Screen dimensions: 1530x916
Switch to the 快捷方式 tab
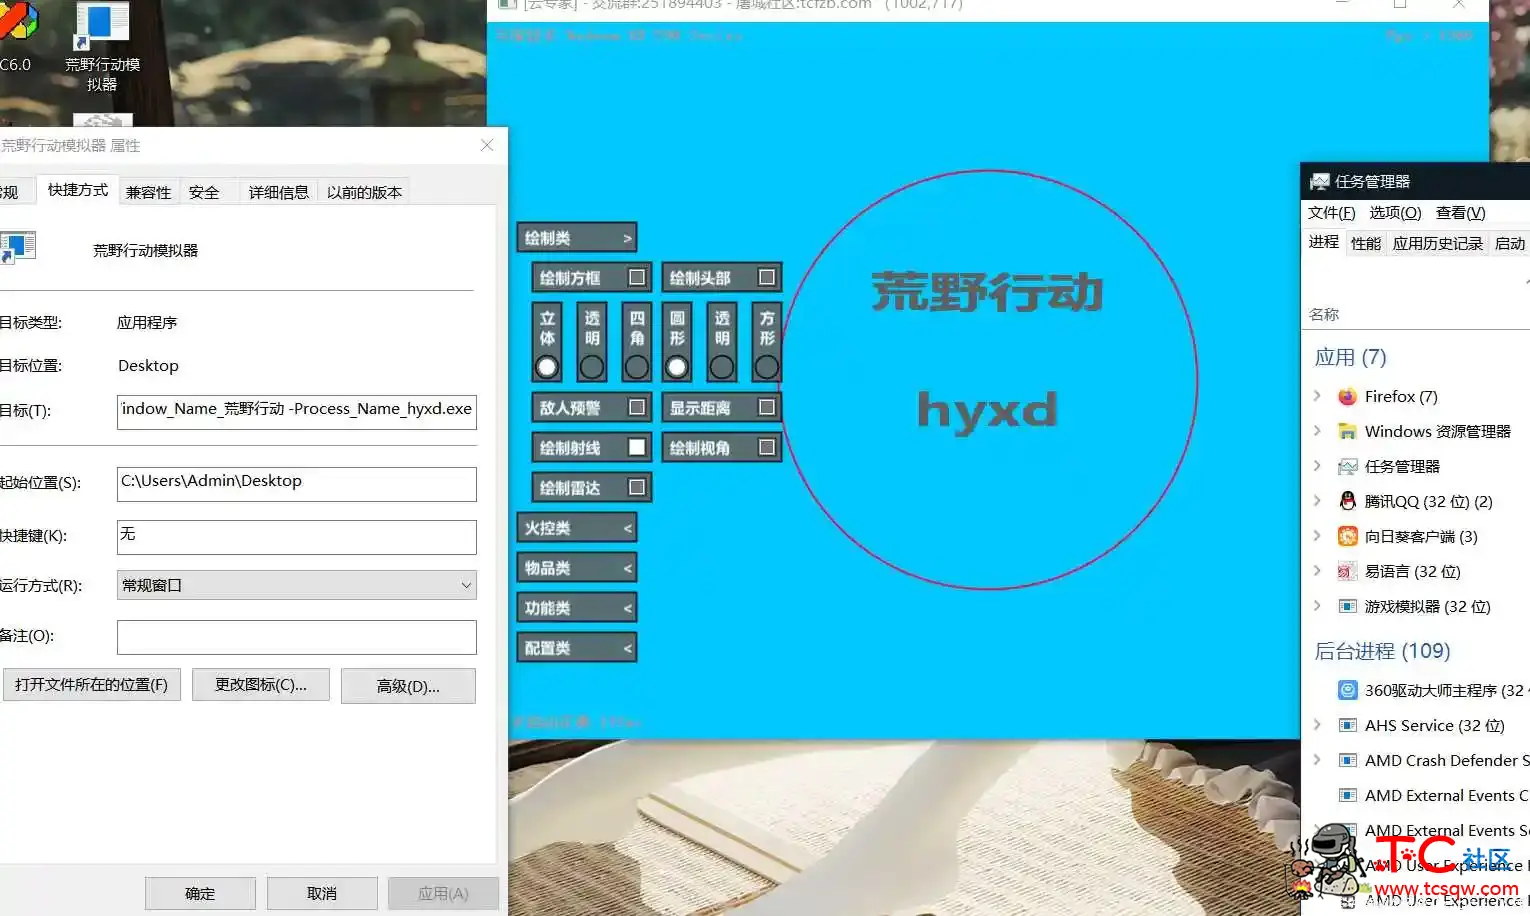(78, 190)
